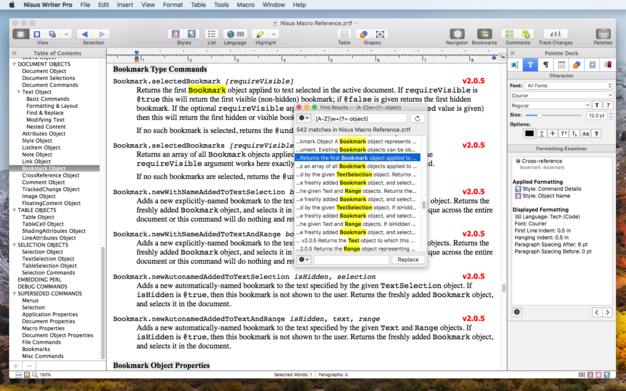Go to previous item in Formatting Examiner
This screenshot has height=391, width=626.
click(597, 312)
